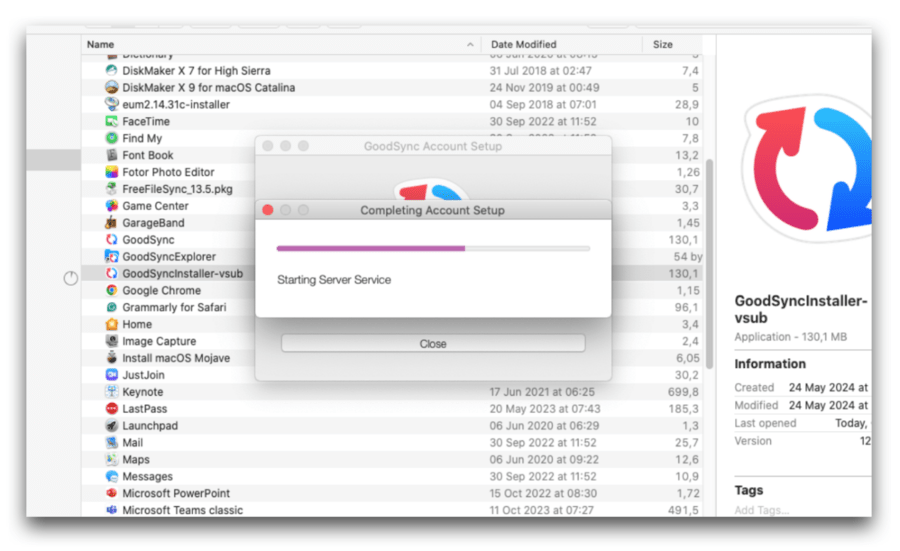Click the Game Center app icon
Screen dimensions: 900x551
coord(111,205)
